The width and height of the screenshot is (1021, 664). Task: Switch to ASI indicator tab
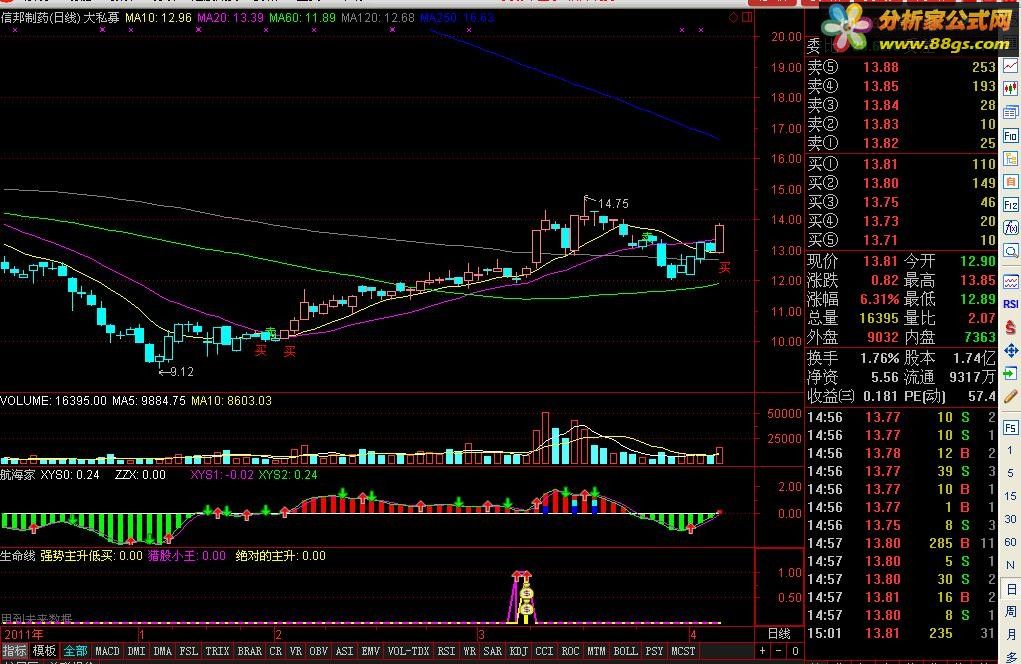tap(344, 651)
